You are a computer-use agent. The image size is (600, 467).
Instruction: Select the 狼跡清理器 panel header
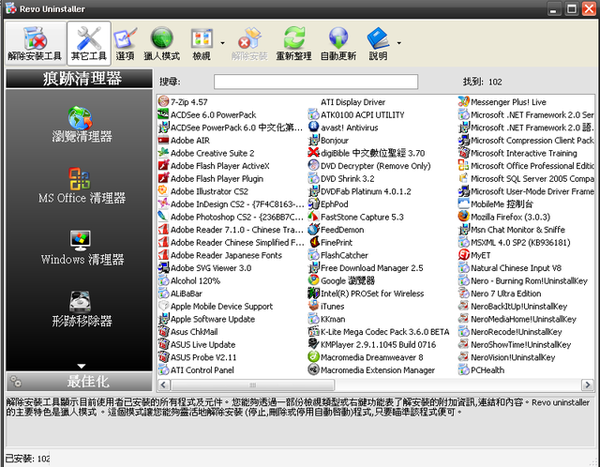click(x=79, y=78)
